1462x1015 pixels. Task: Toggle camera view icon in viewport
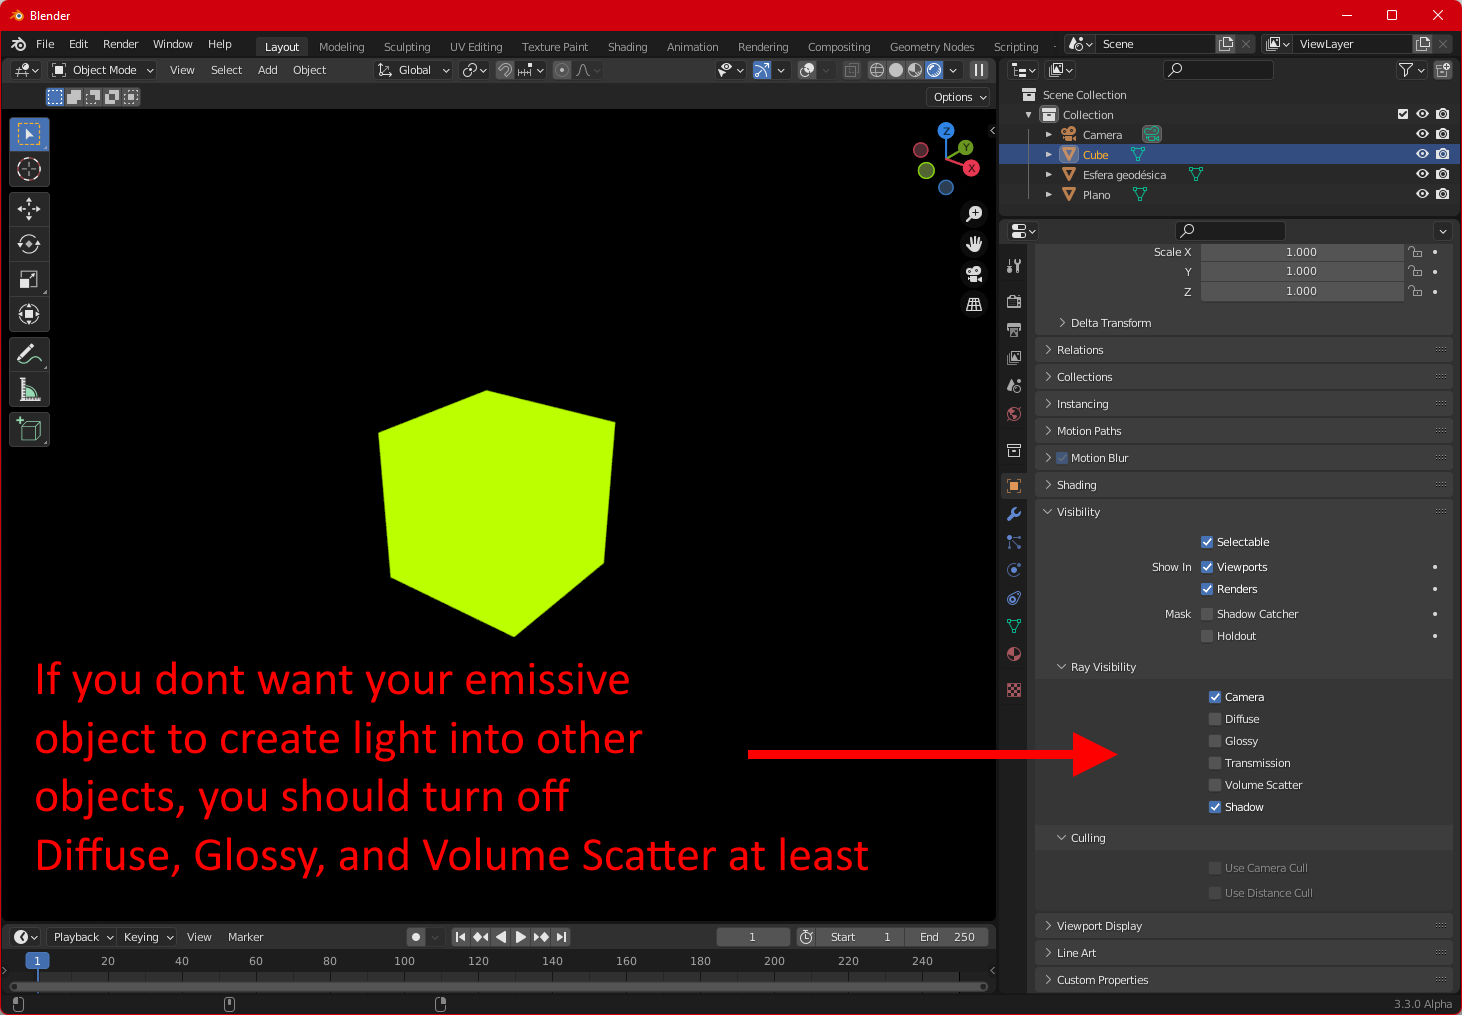pos(974,274)
